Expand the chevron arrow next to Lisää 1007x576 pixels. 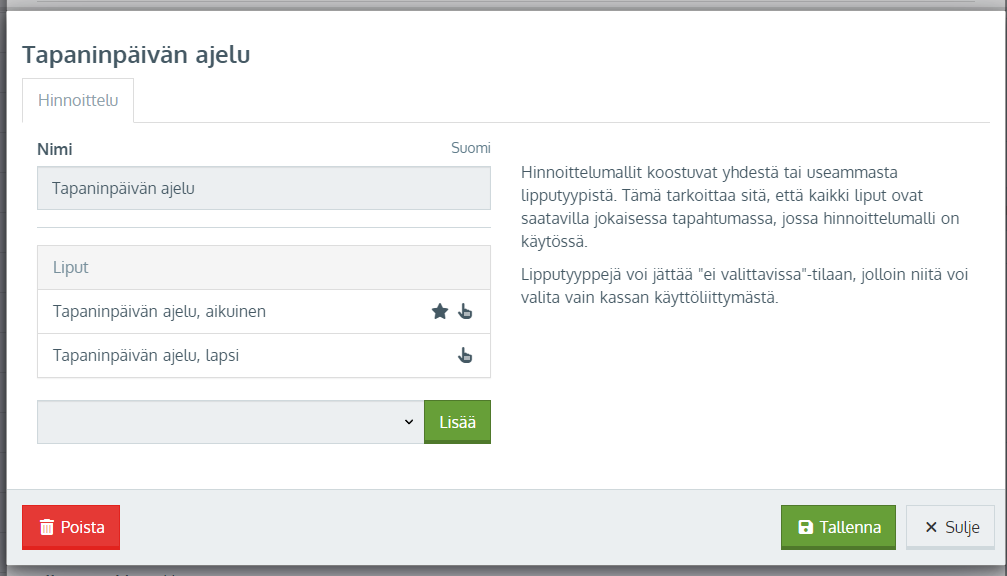(409, 422)
